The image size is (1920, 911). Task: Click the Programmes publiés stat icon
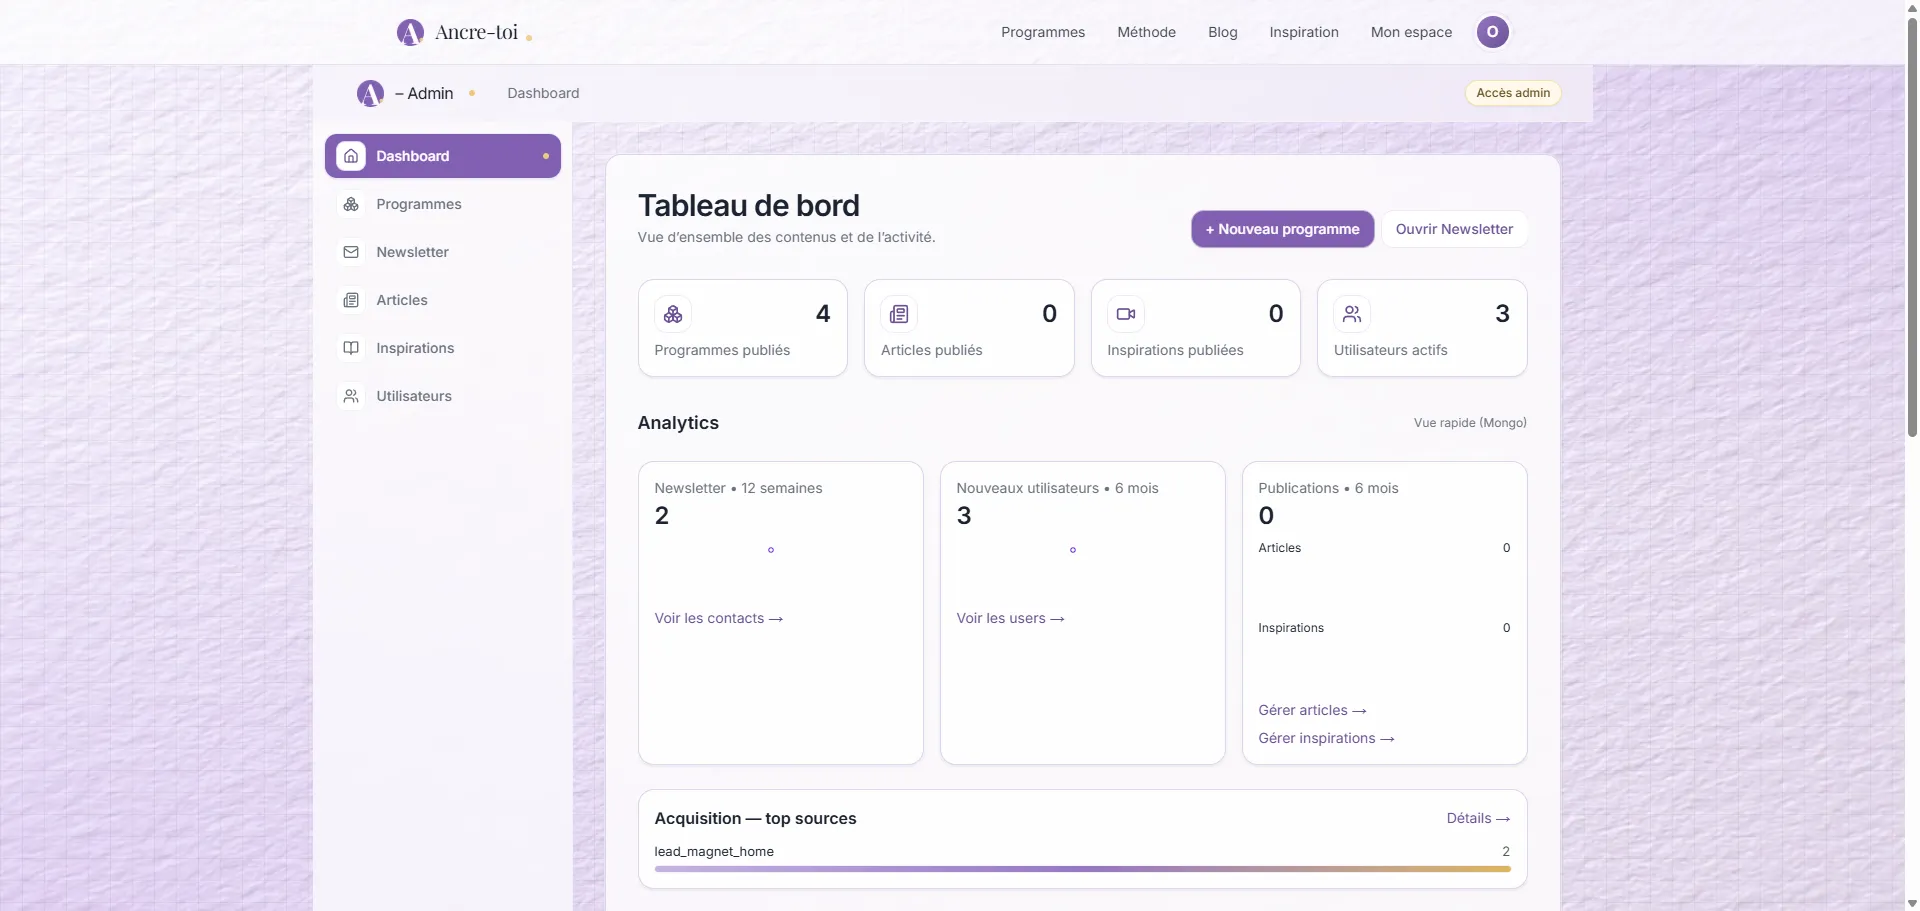coord(674,313)
